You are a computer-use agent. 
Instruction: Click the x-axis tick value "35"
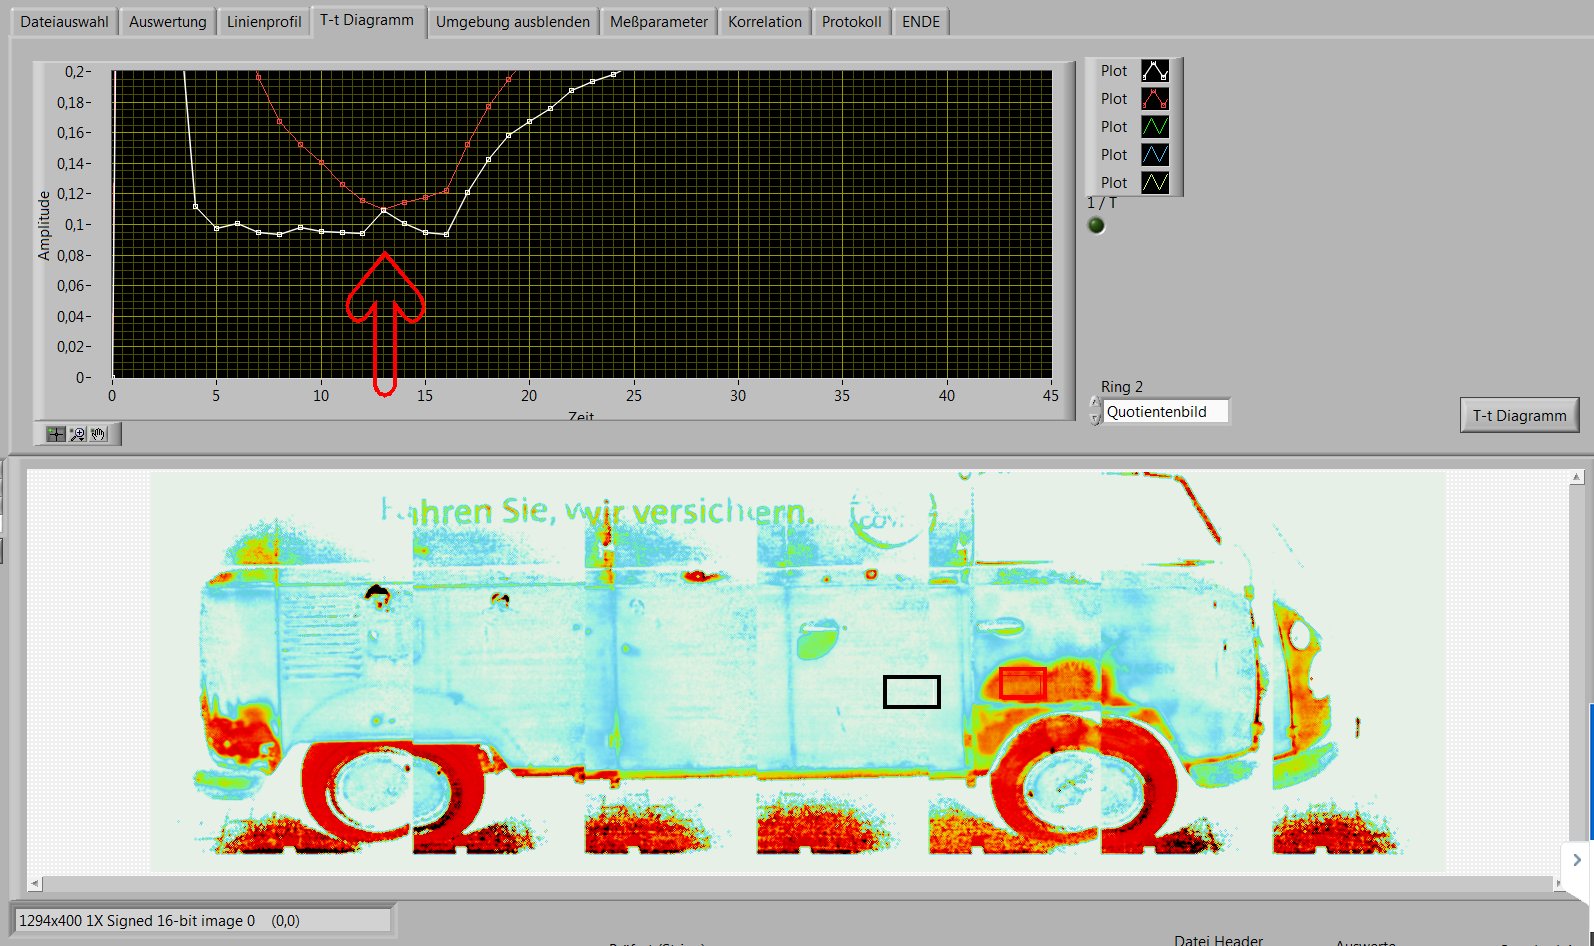click(842, 396)
